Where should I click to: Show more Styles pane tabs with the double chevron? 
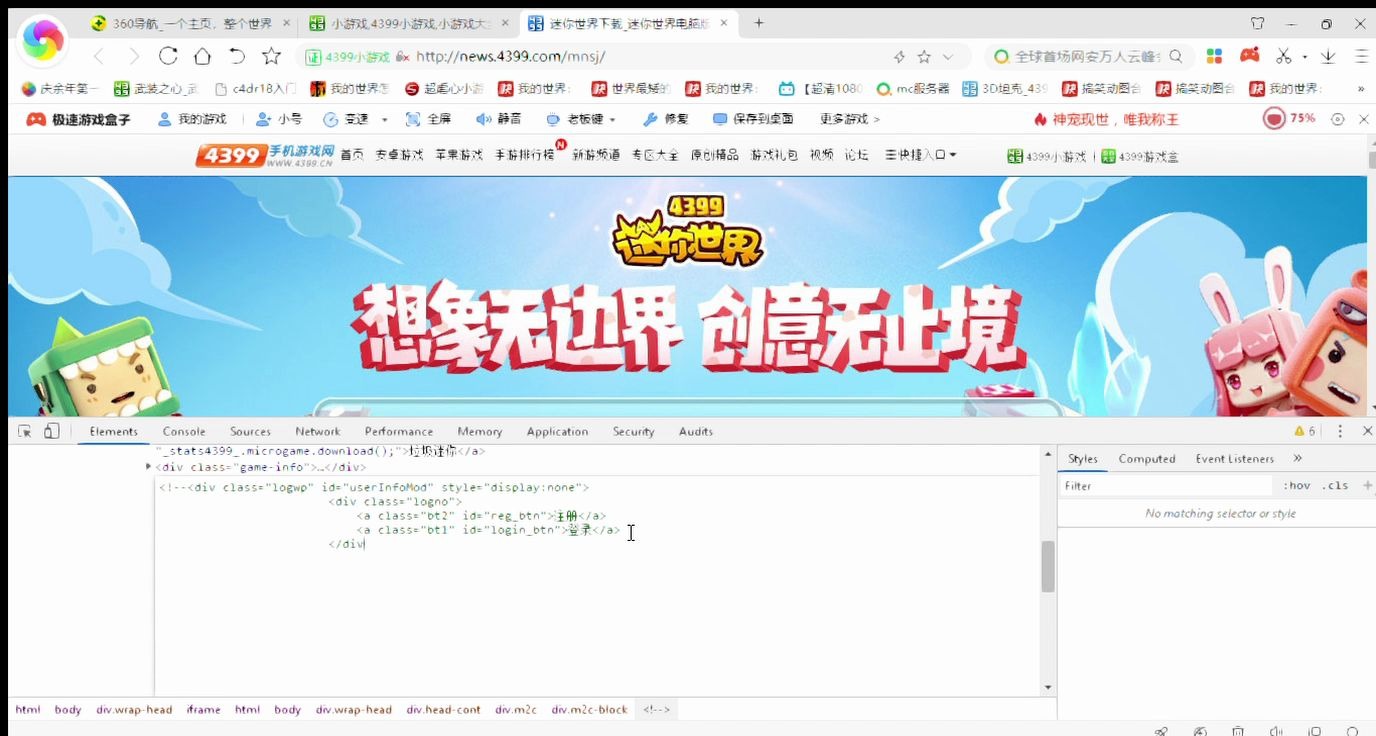click(1297, 458)
